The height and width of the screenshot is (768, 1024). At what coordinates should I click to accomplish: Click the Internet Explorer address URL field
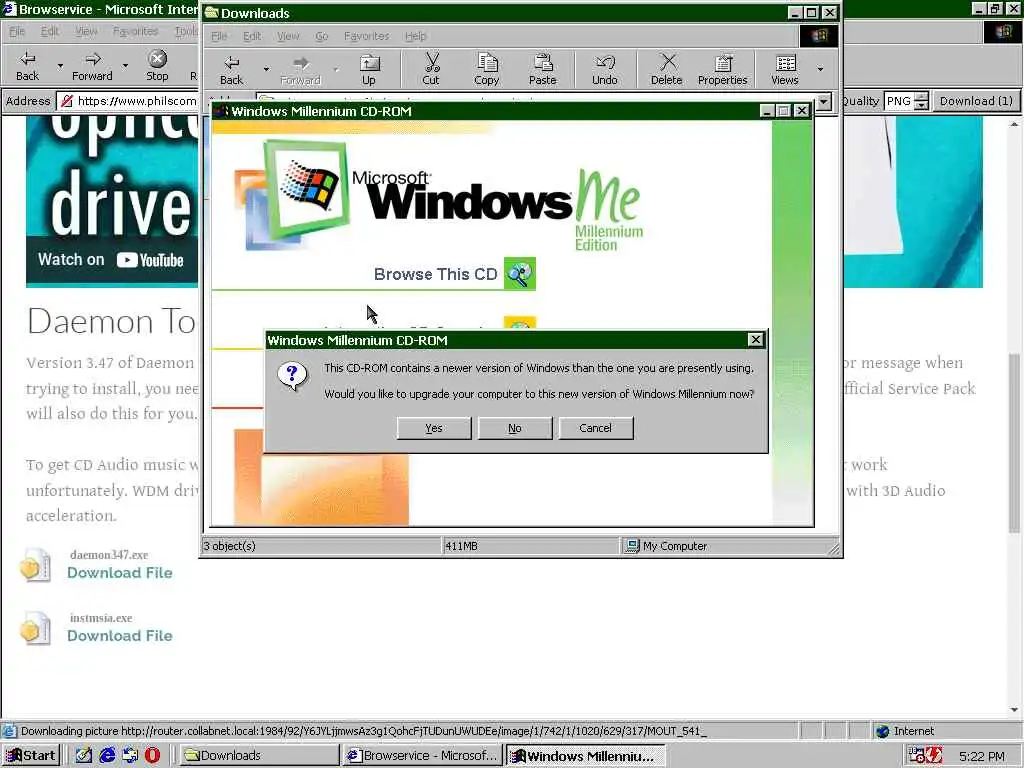tap(128, 101)
